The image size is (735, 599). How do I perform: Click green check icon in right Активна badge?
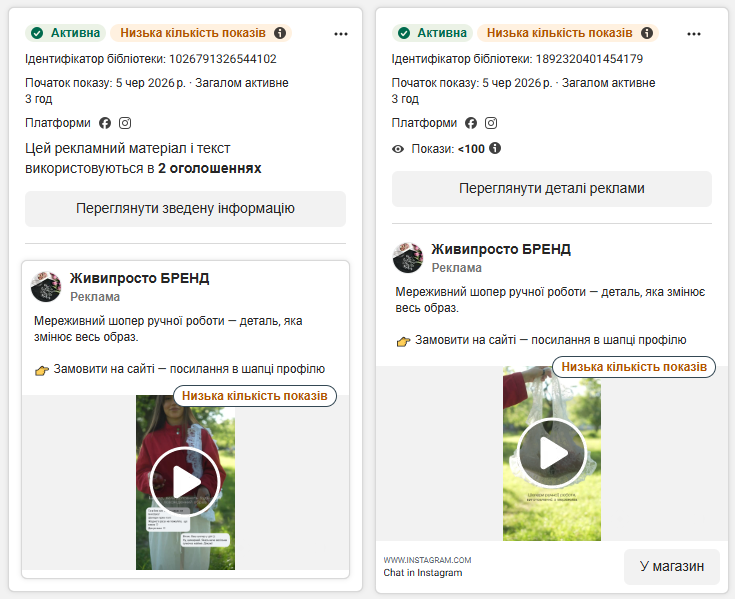(404, 33)
